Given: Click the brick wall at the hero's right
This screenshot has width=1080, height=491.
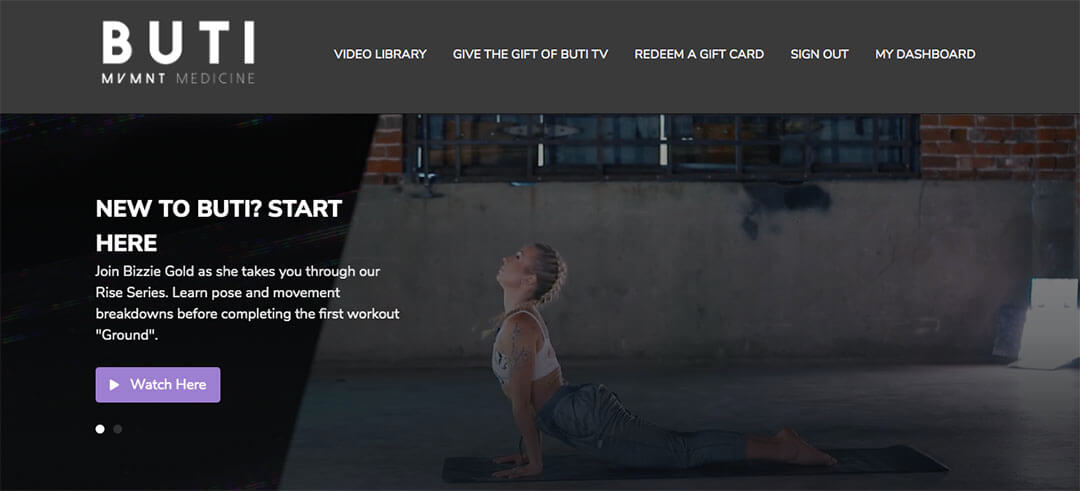Looking at the screenshot, I should click(x=999, y=146).
